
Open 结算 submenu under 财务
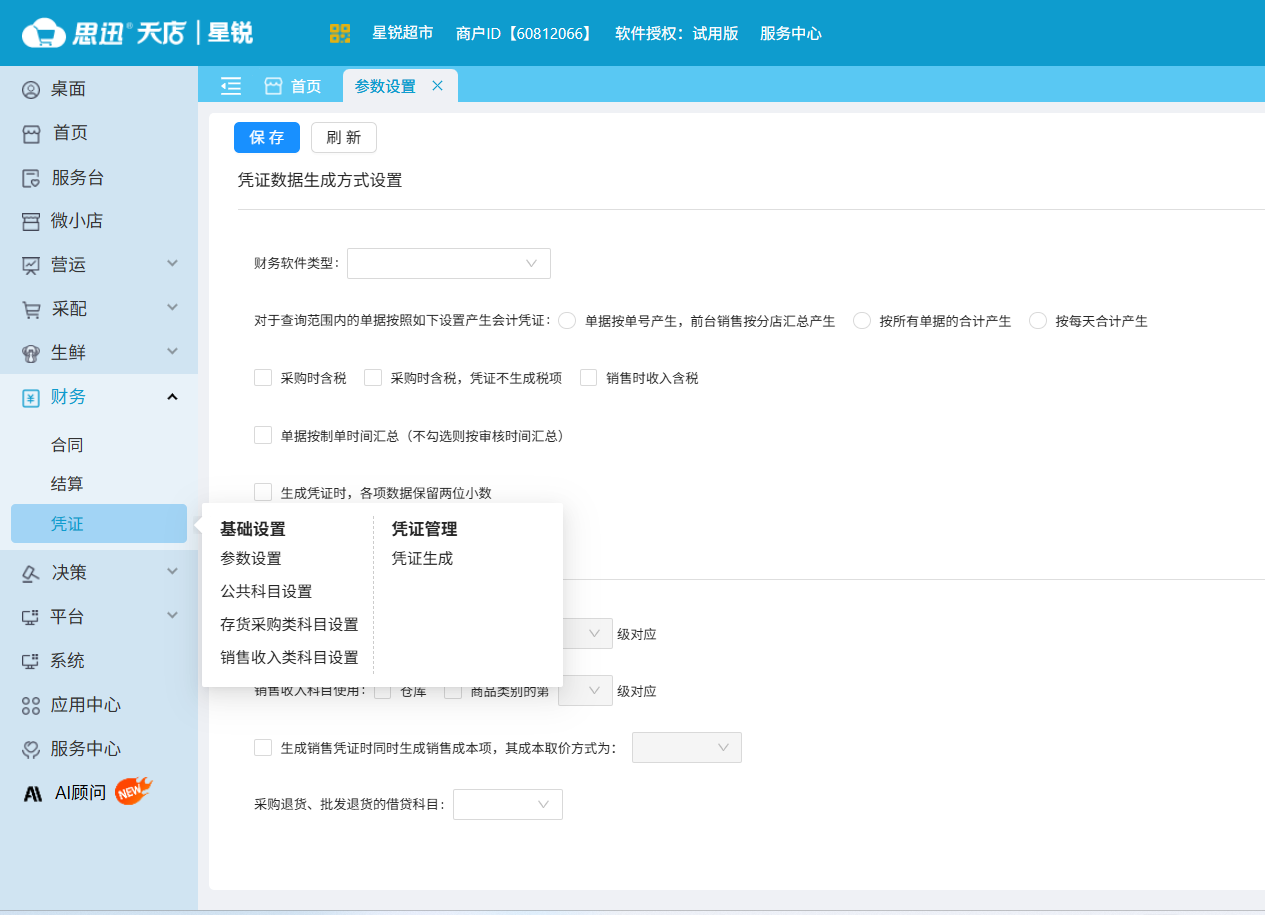67,484
